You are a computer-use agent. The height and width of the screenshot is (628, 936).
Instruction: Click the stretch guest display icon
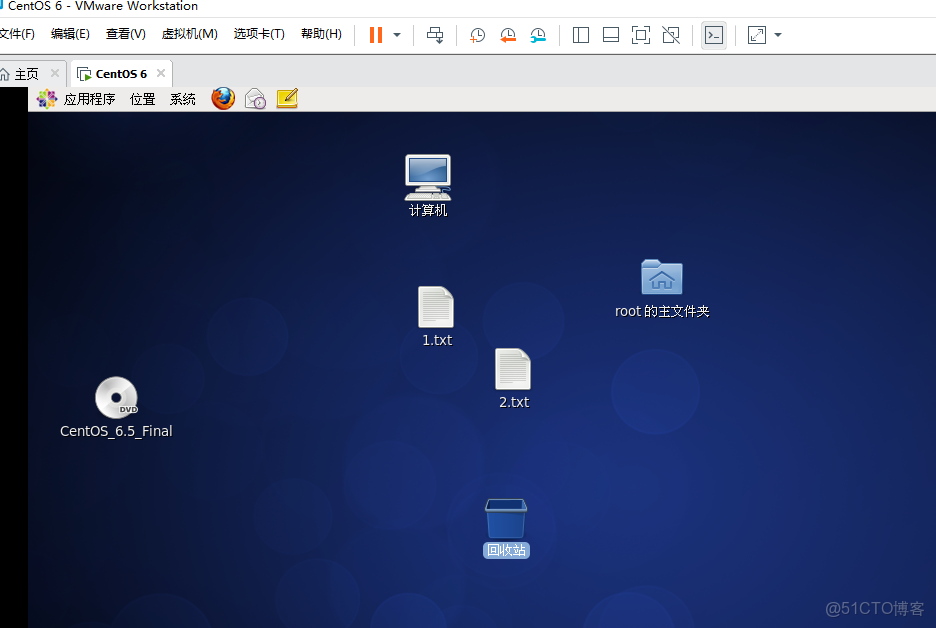click(757, 35)
